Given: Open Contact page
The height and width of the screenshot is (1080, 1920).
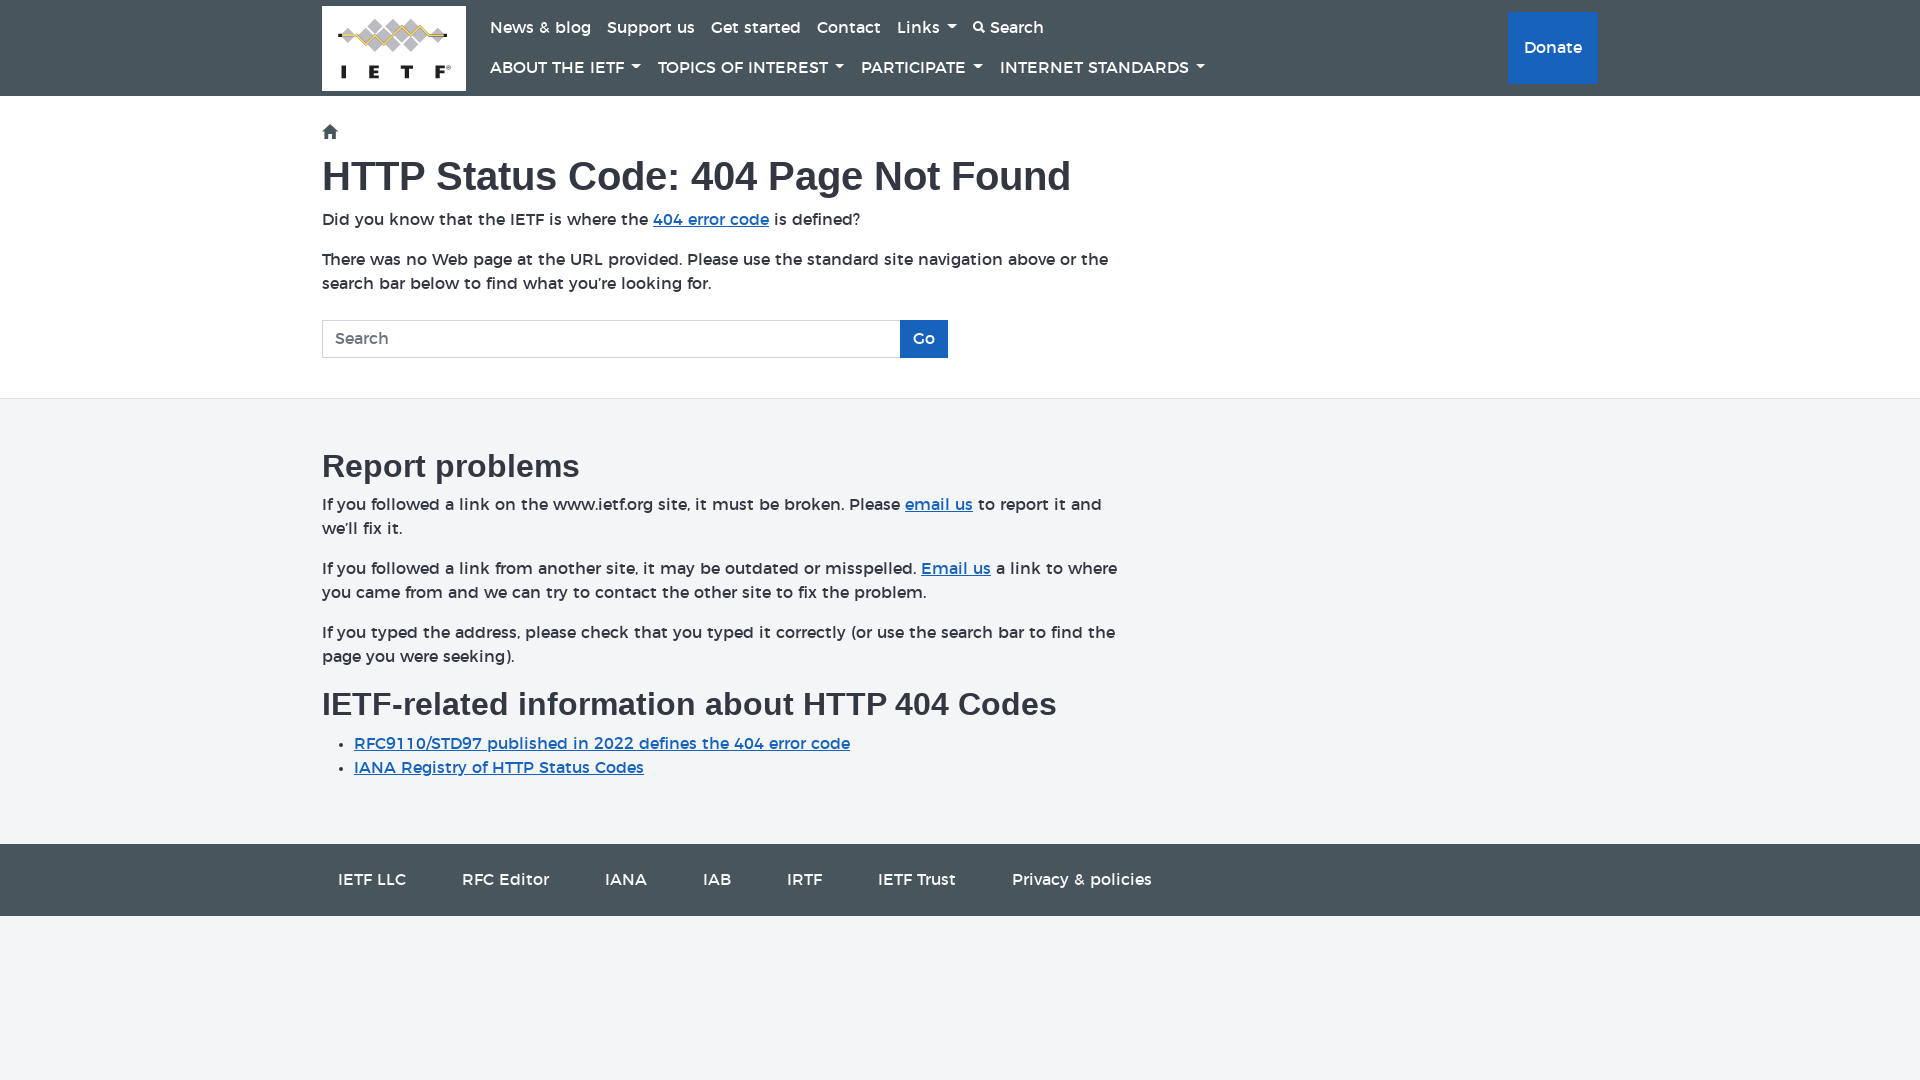Looking at the screenshot, I should tap(848, 28).
